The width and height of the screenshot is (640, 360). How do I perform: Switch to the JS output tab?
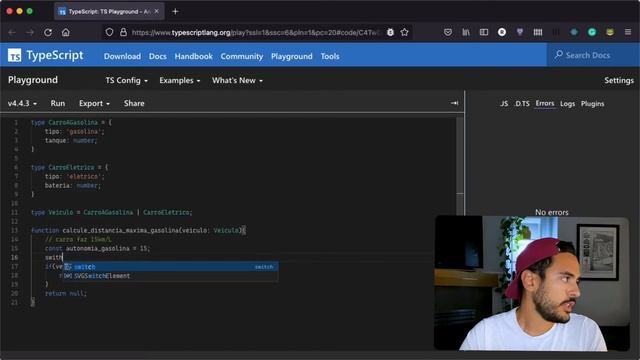click(x=504, y=104)
